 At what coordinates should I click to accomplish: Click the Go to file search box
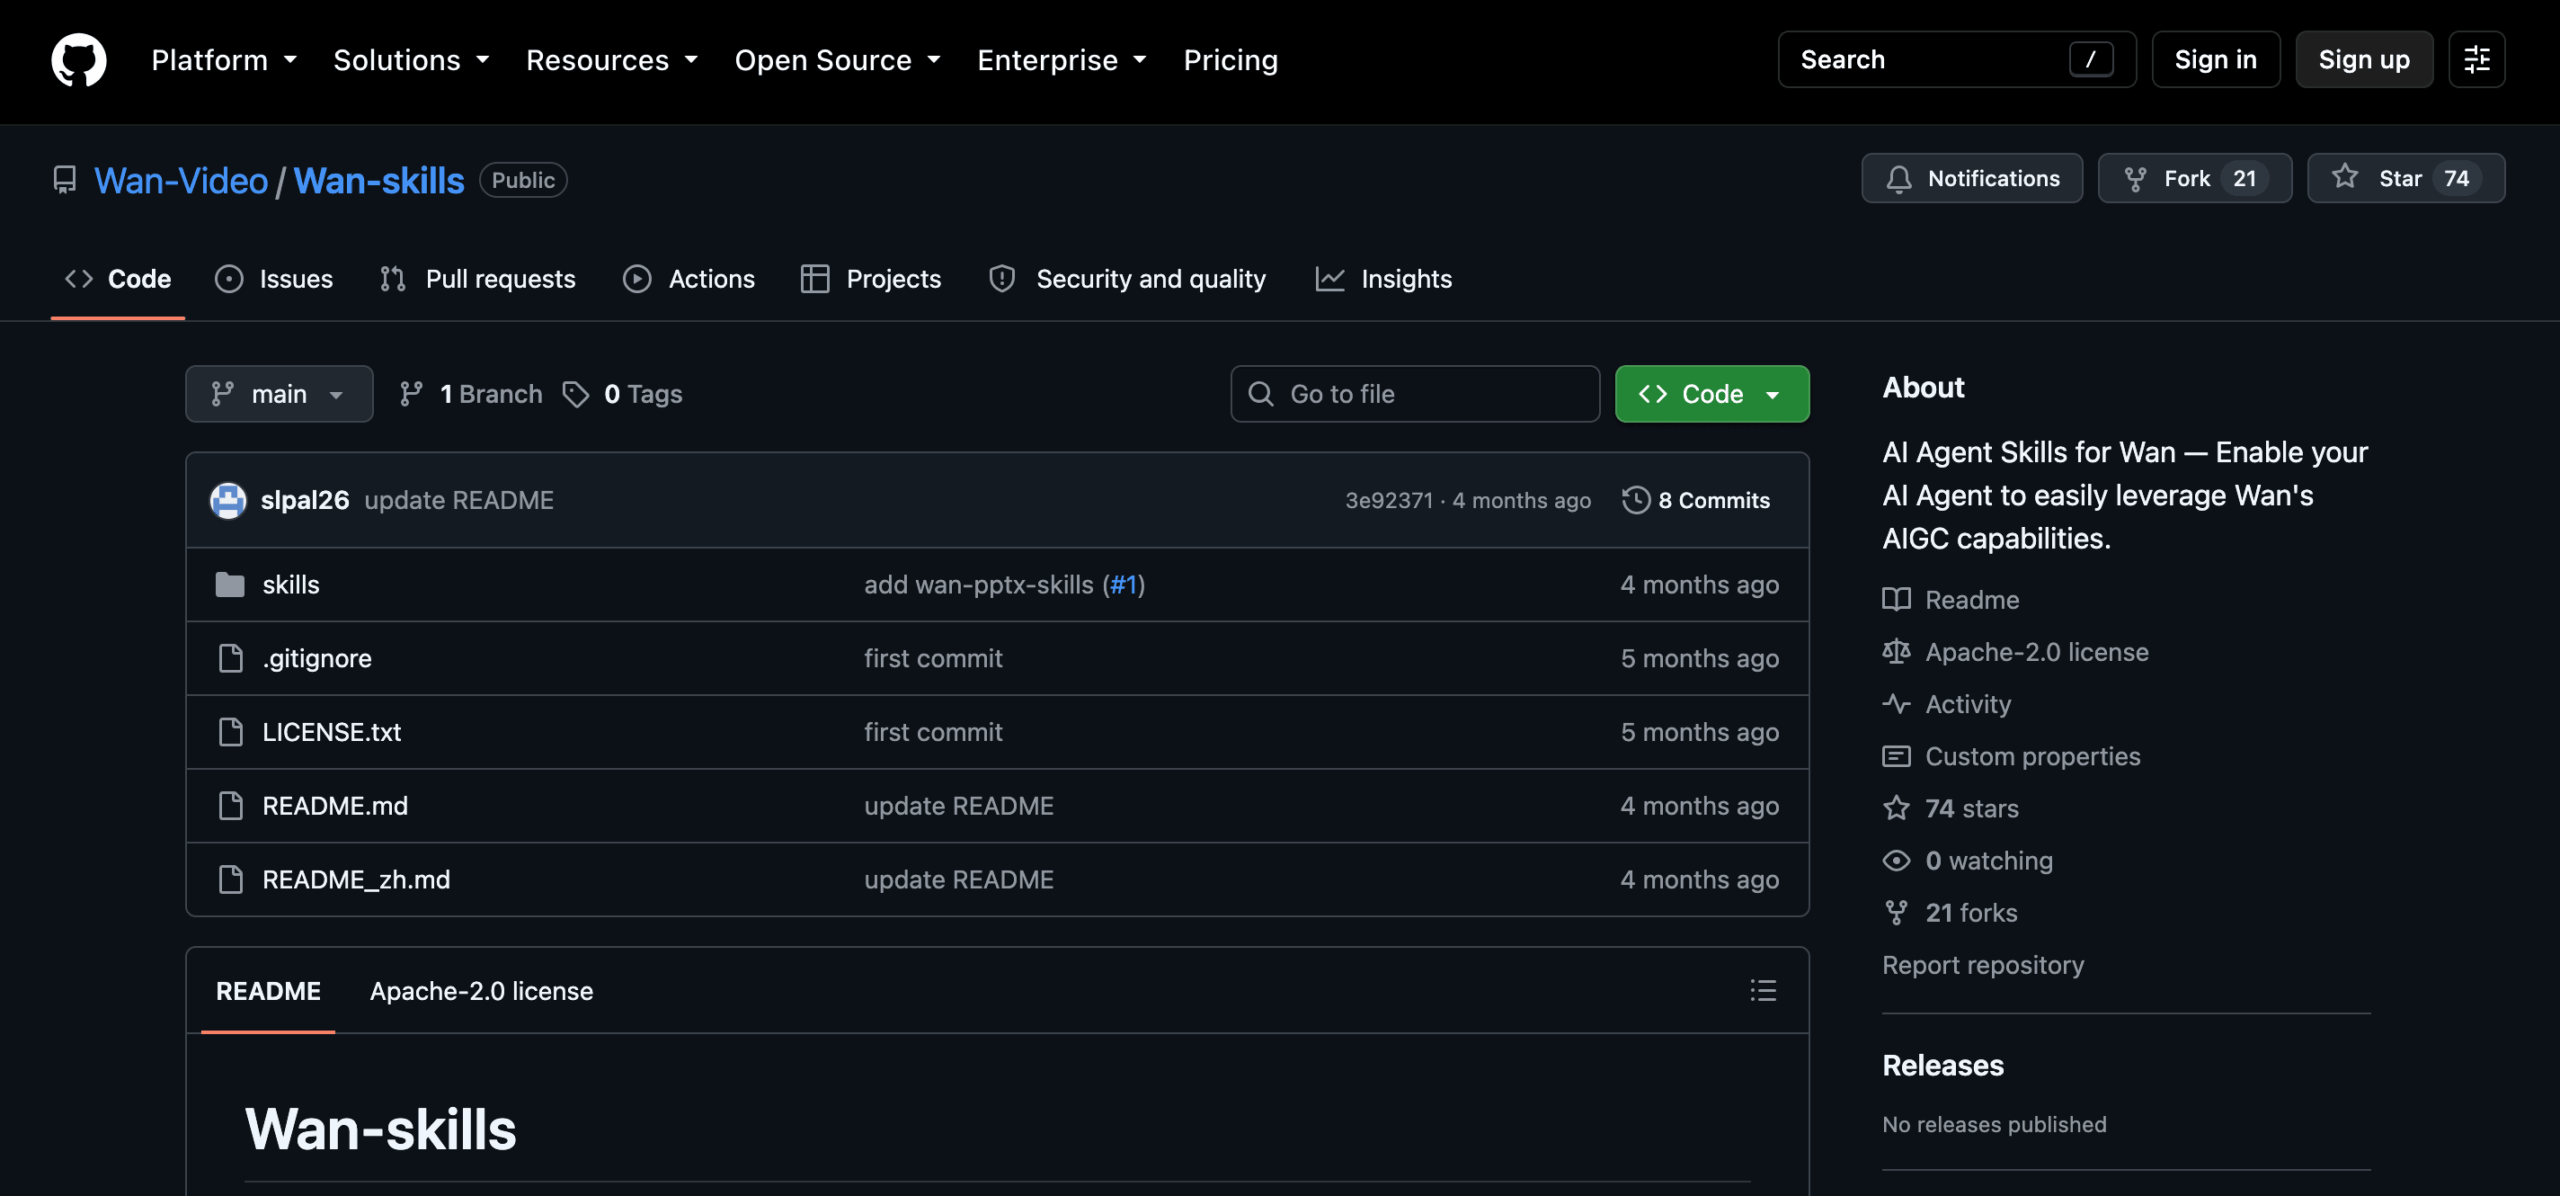(1415, 394)
